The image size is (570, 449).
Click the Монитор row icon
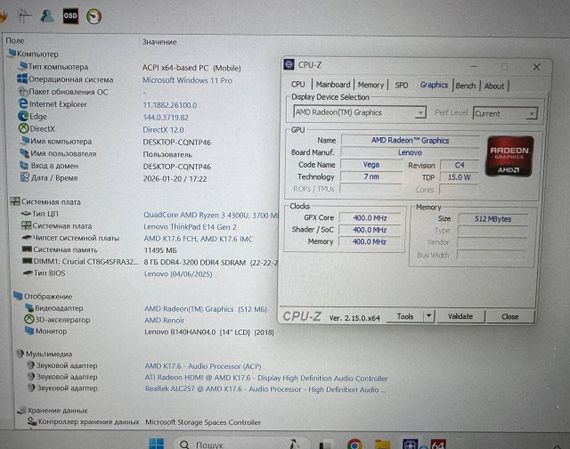(29, 331)
